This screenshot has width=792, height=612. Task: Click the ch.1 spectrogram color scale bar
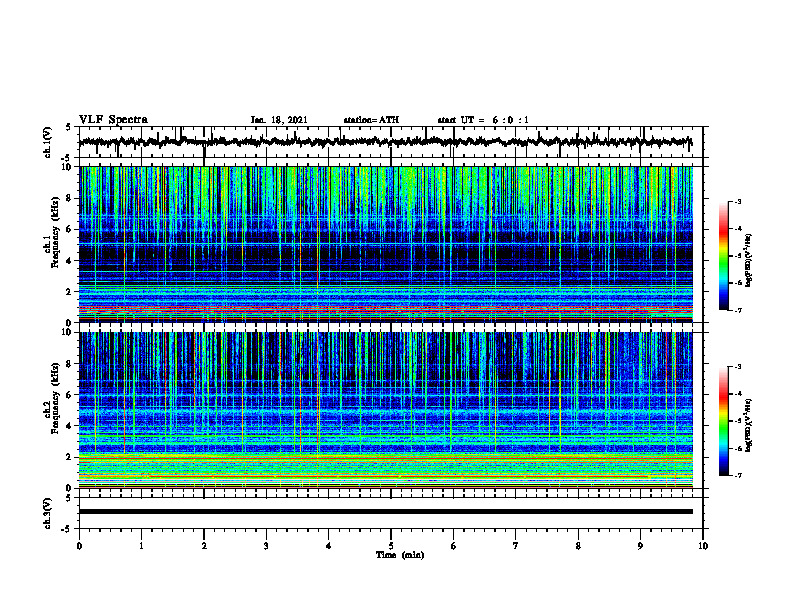tap(723, 255)
